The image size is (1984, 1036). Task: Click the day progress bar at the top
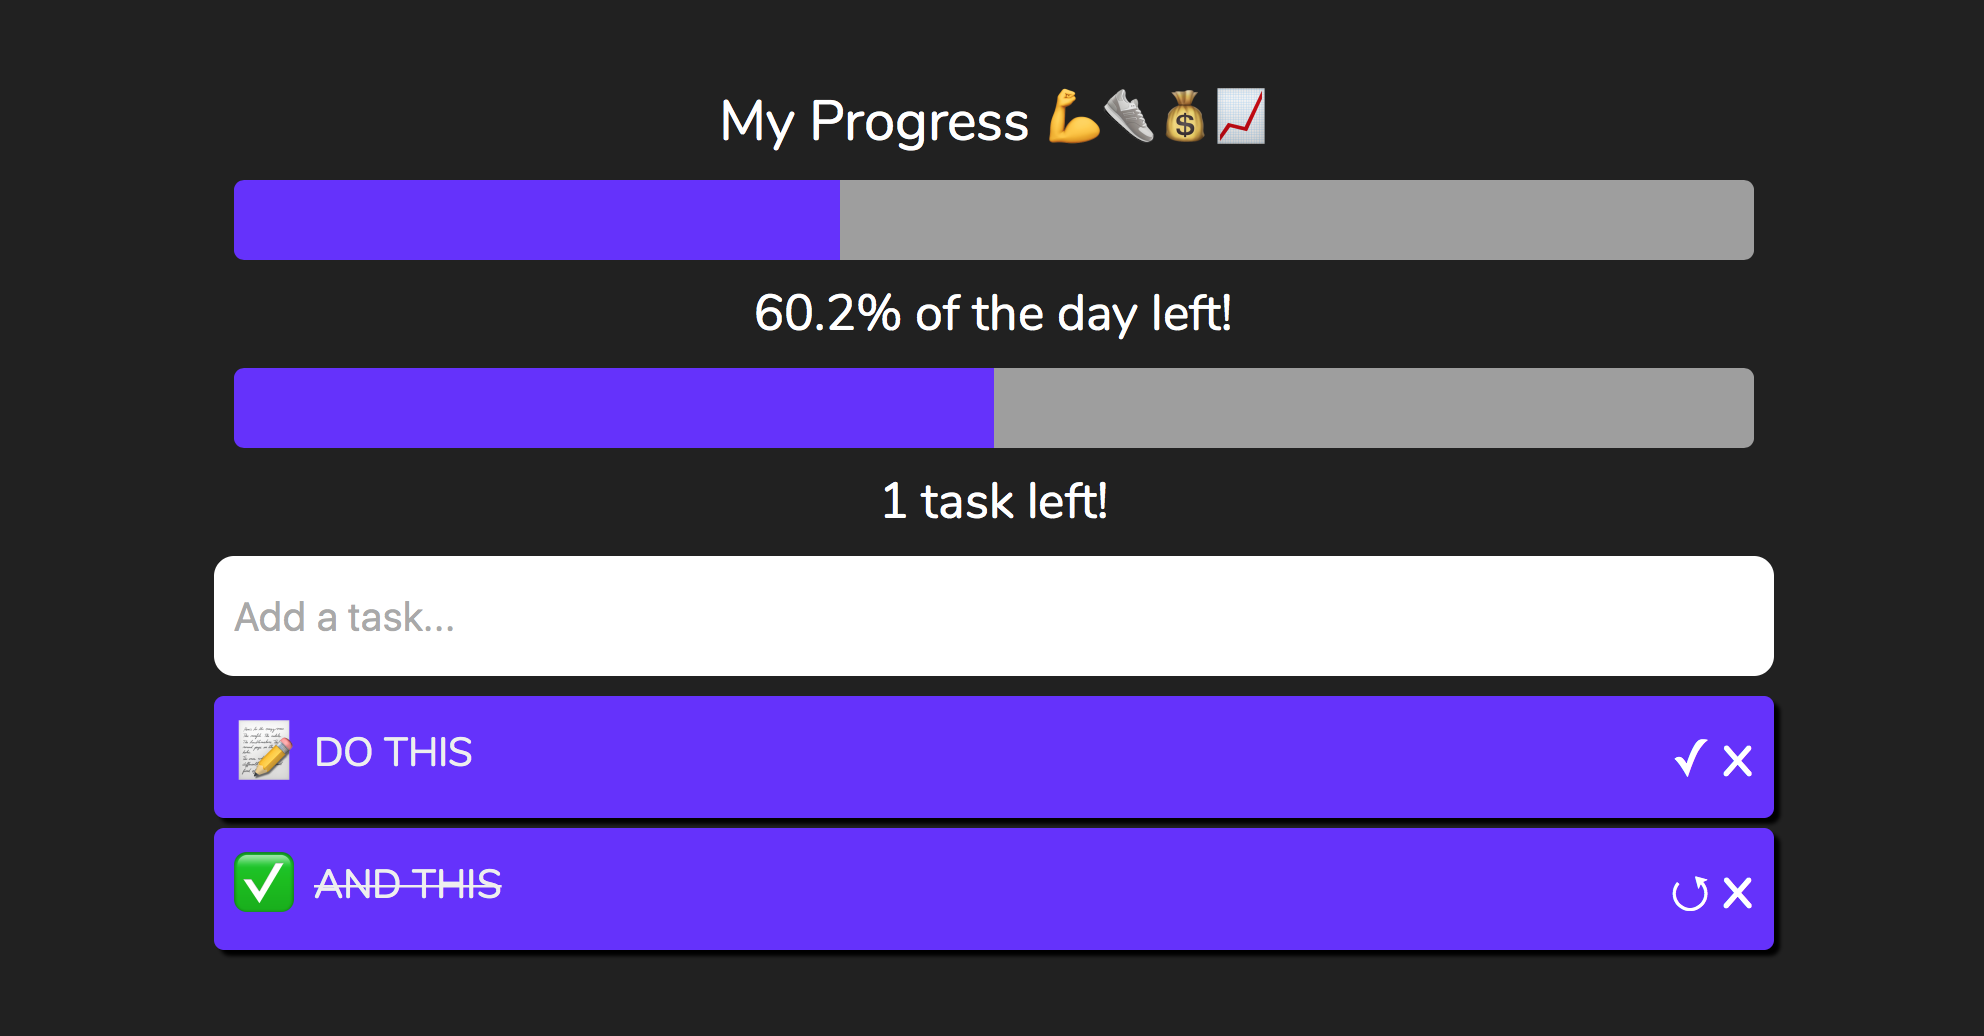(x=994, y=220)
